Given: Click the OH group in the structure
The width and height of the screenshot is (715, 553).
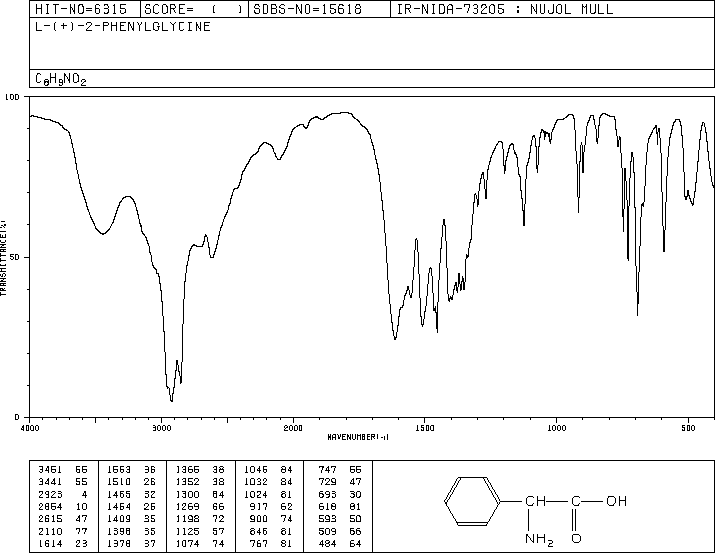Looking at the screenshot, I should (617, 501).
